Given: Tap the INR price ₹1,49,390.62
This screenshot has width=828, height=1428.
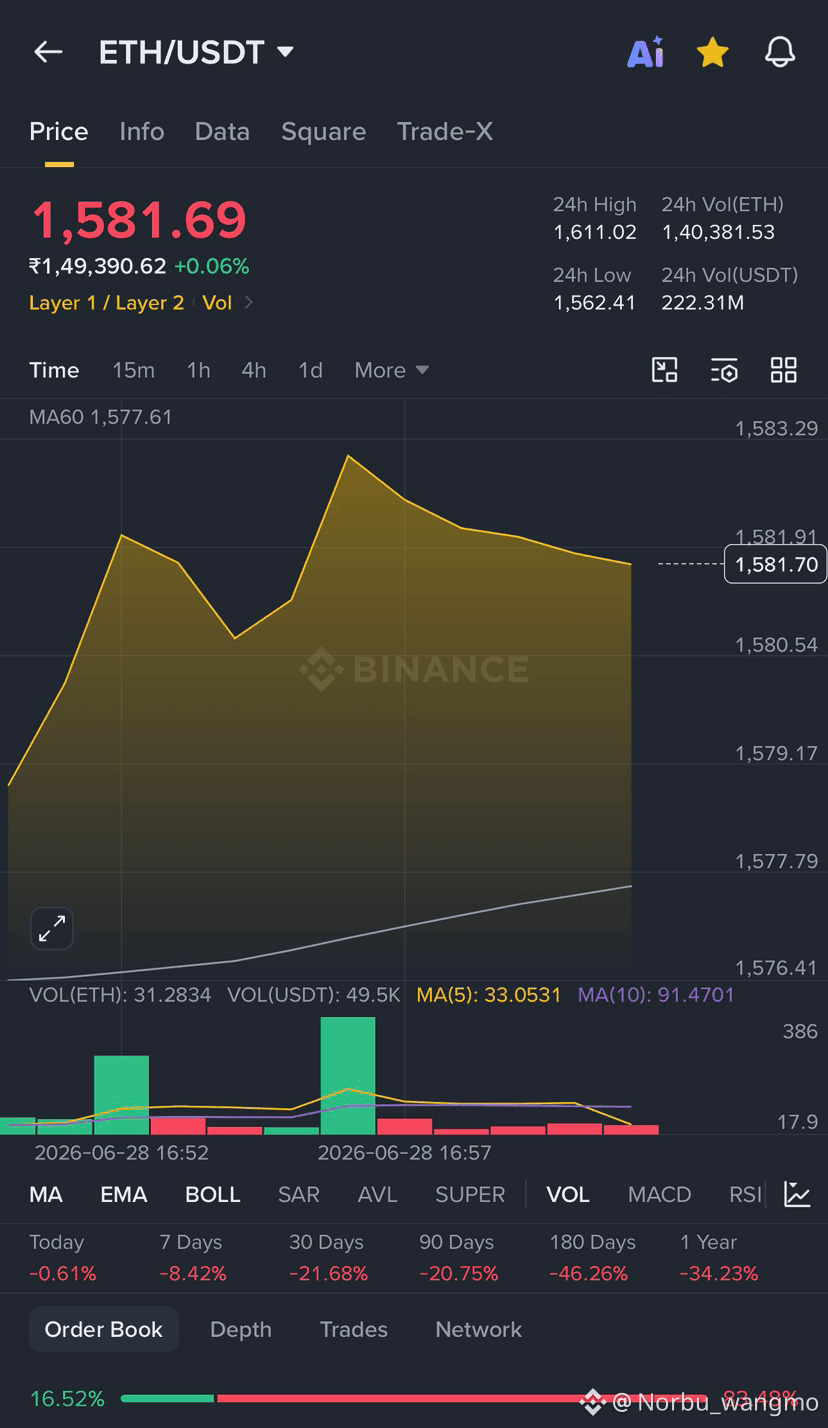Looking at the screenshot, I should [x=97, y=266].
